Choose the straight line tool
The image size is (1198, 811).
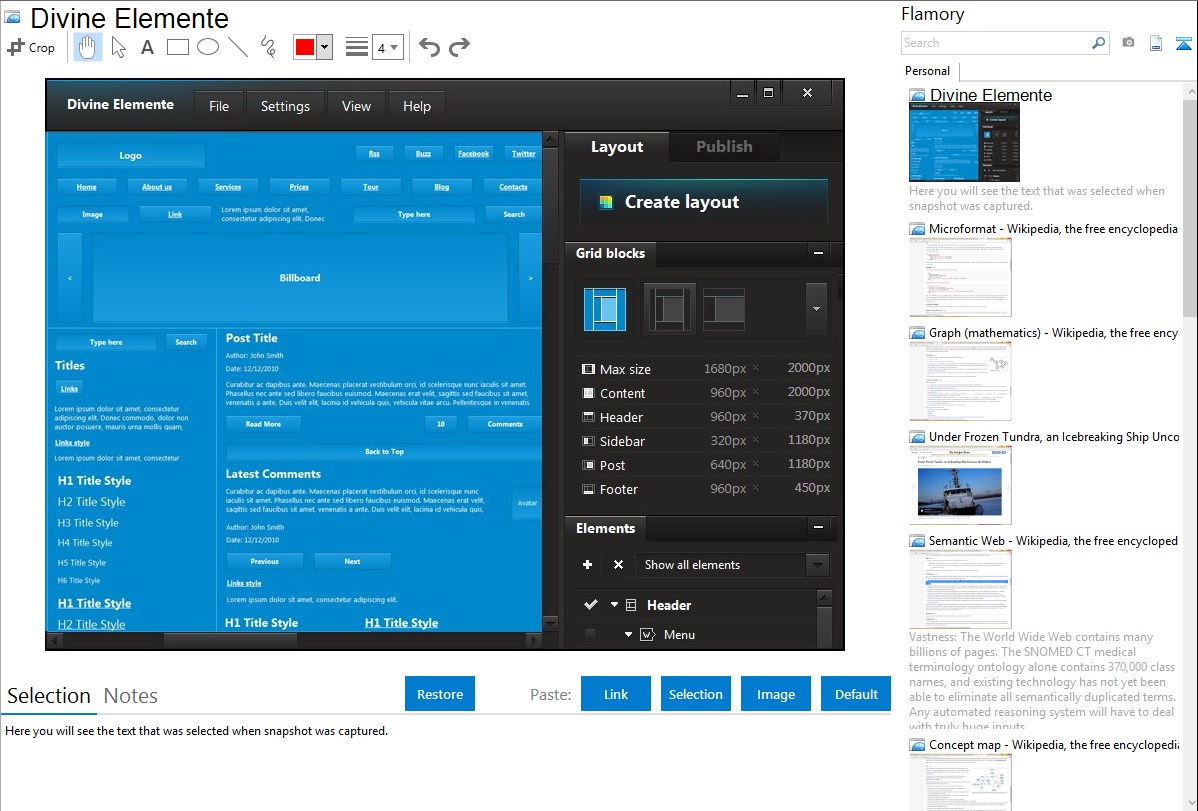(238, 47)
